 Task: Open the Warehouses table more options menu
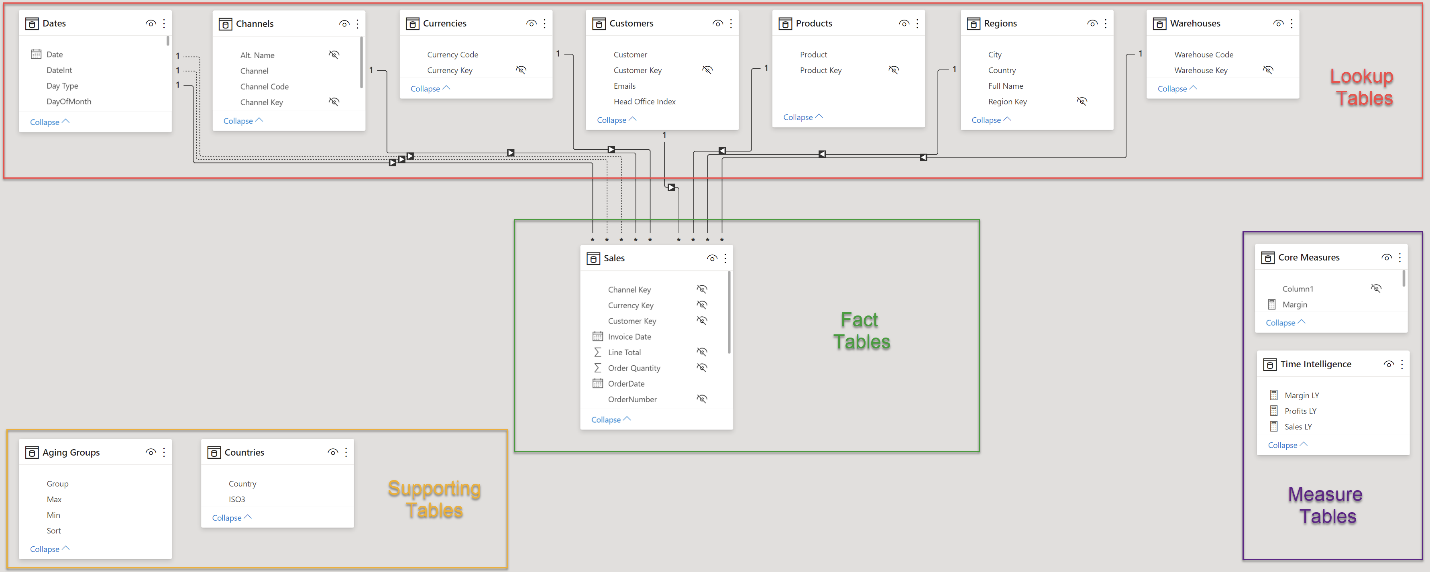1291,23
